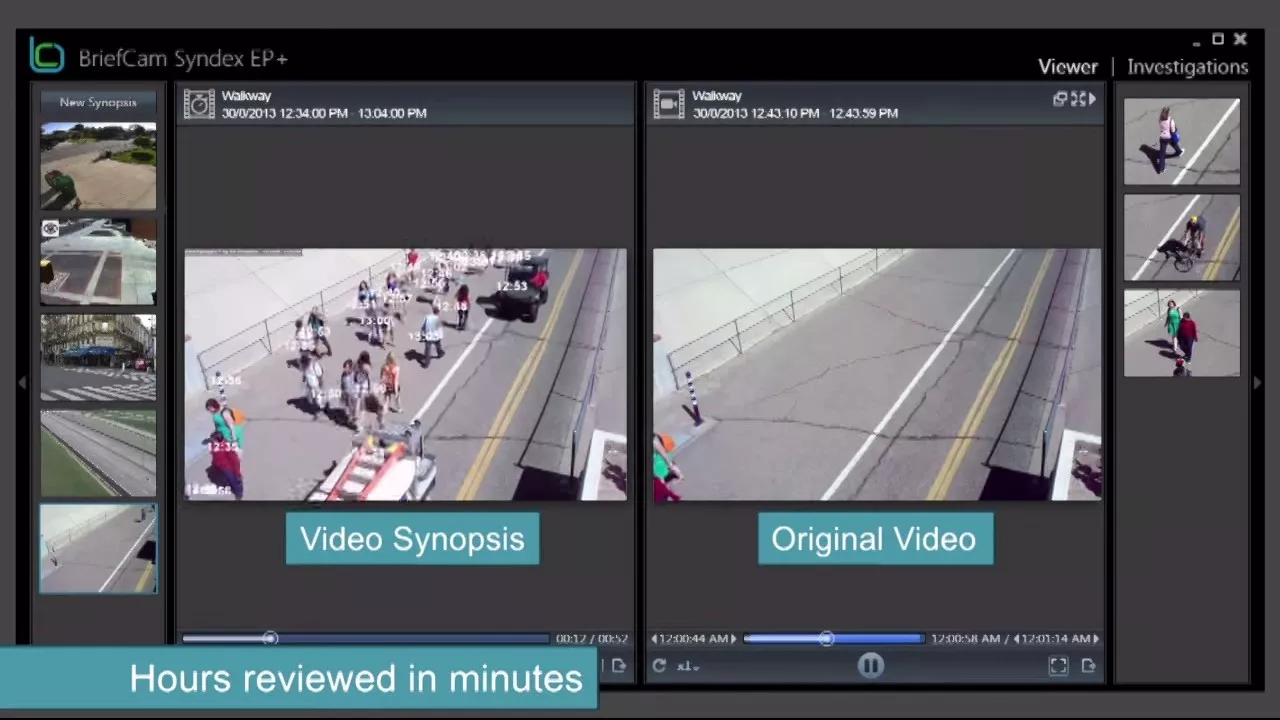Click the pop-out window icon in original video header
Viewport: 1280px width, 720px height.
click(x=1060, y=99)
